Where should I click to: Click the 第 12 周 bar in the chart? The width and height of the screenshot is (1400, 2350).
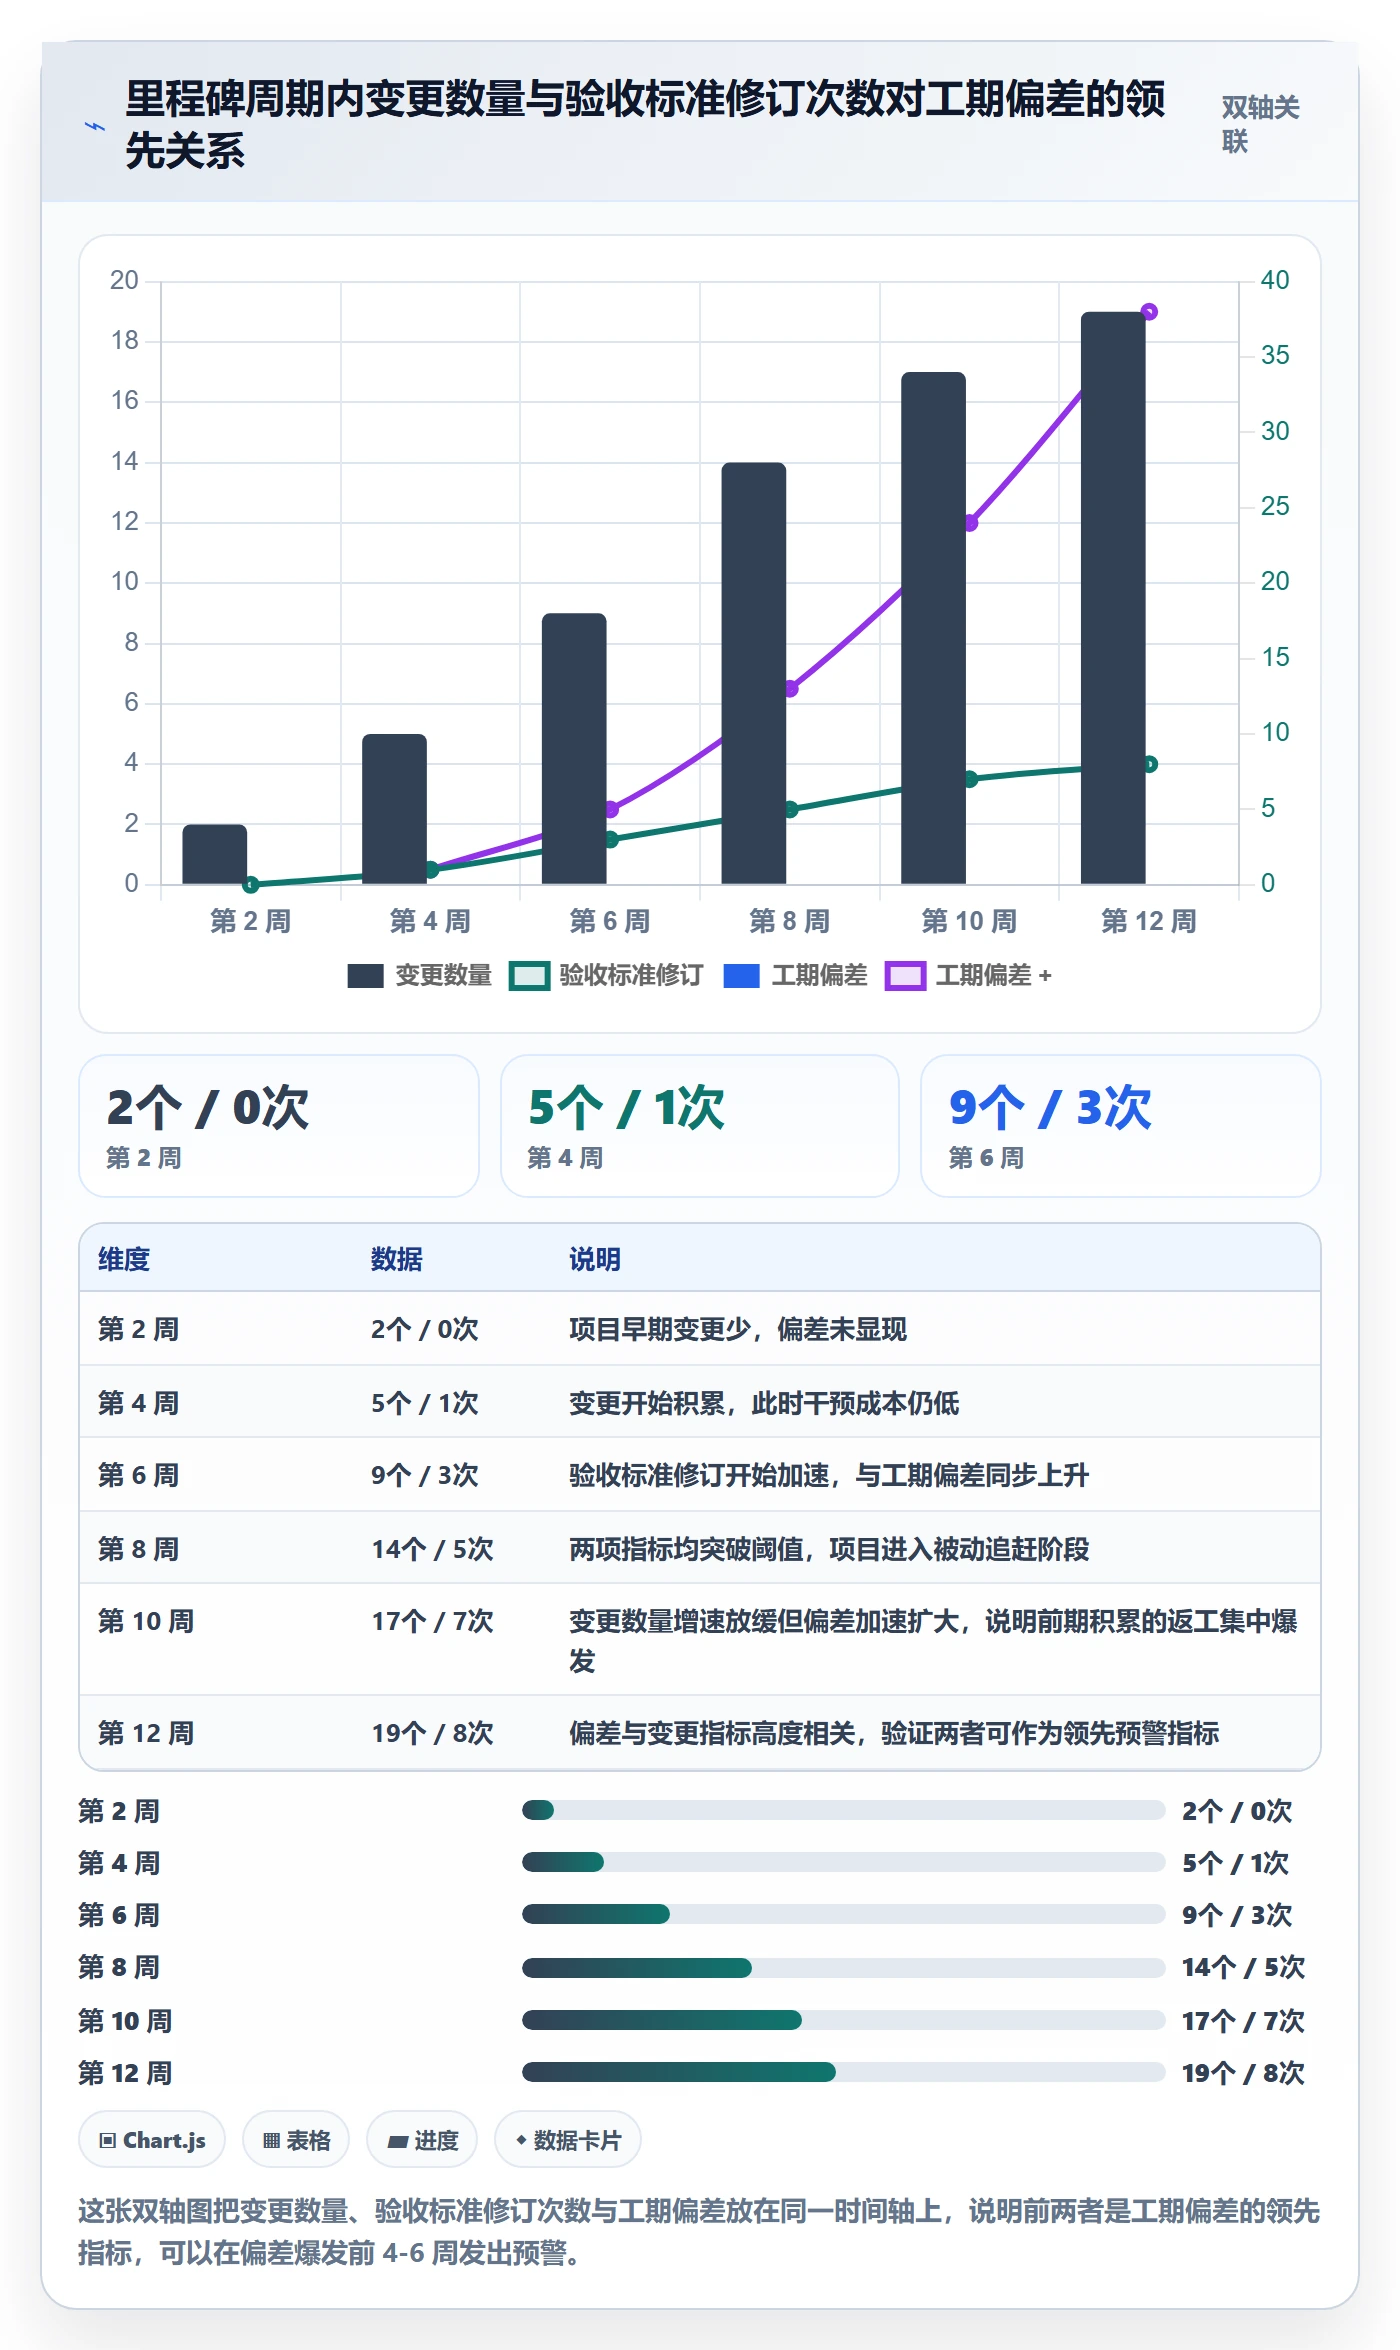tap(1113, 598)
